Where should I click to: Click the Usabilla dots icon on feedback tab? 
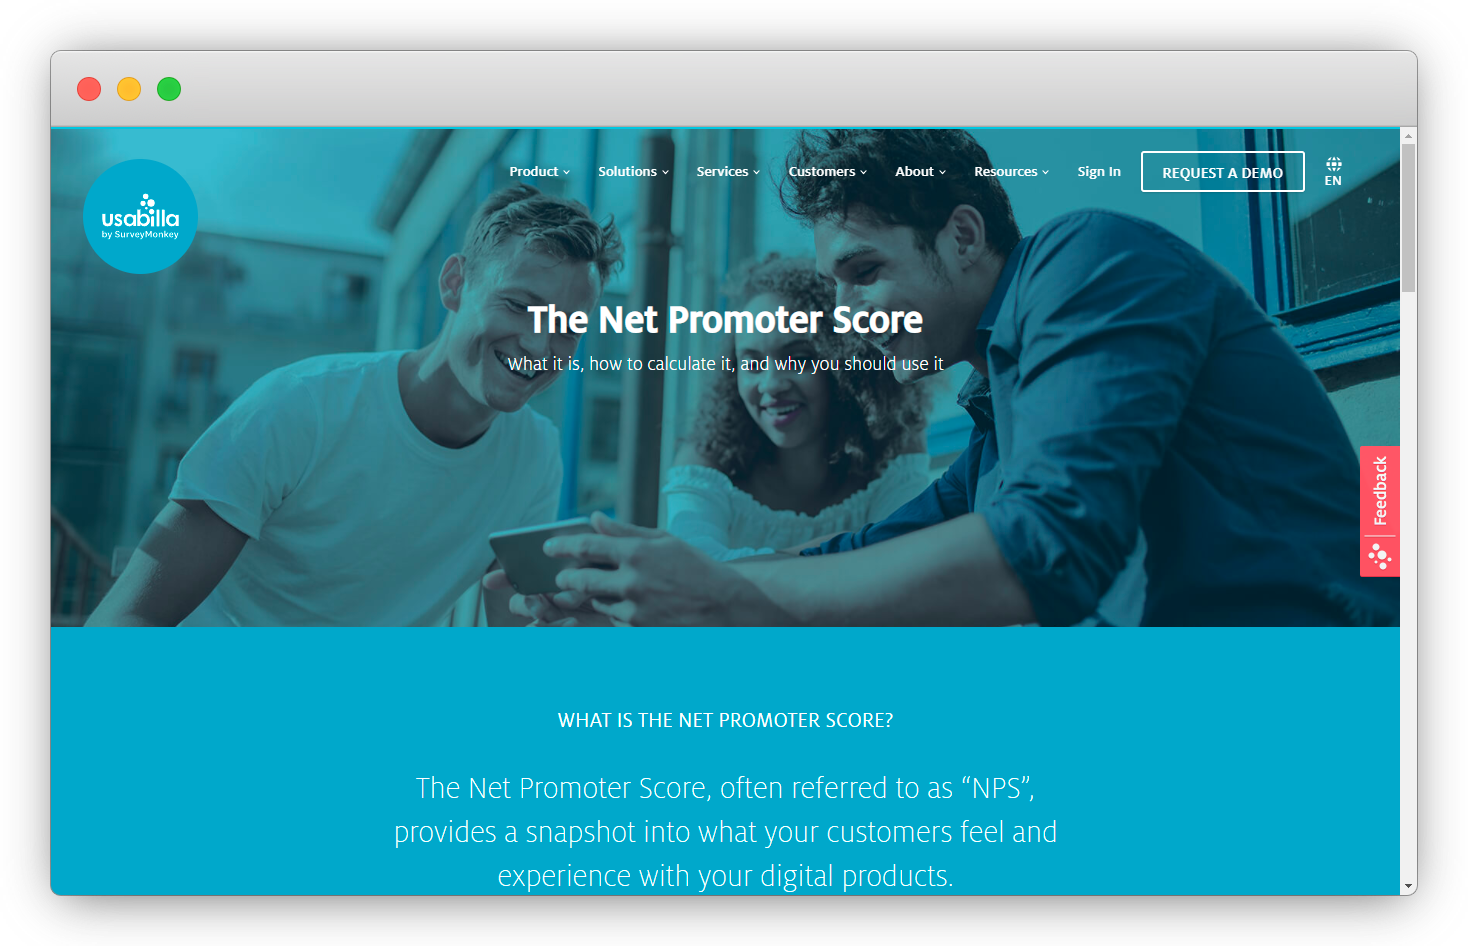click(x=1380, y=557)
